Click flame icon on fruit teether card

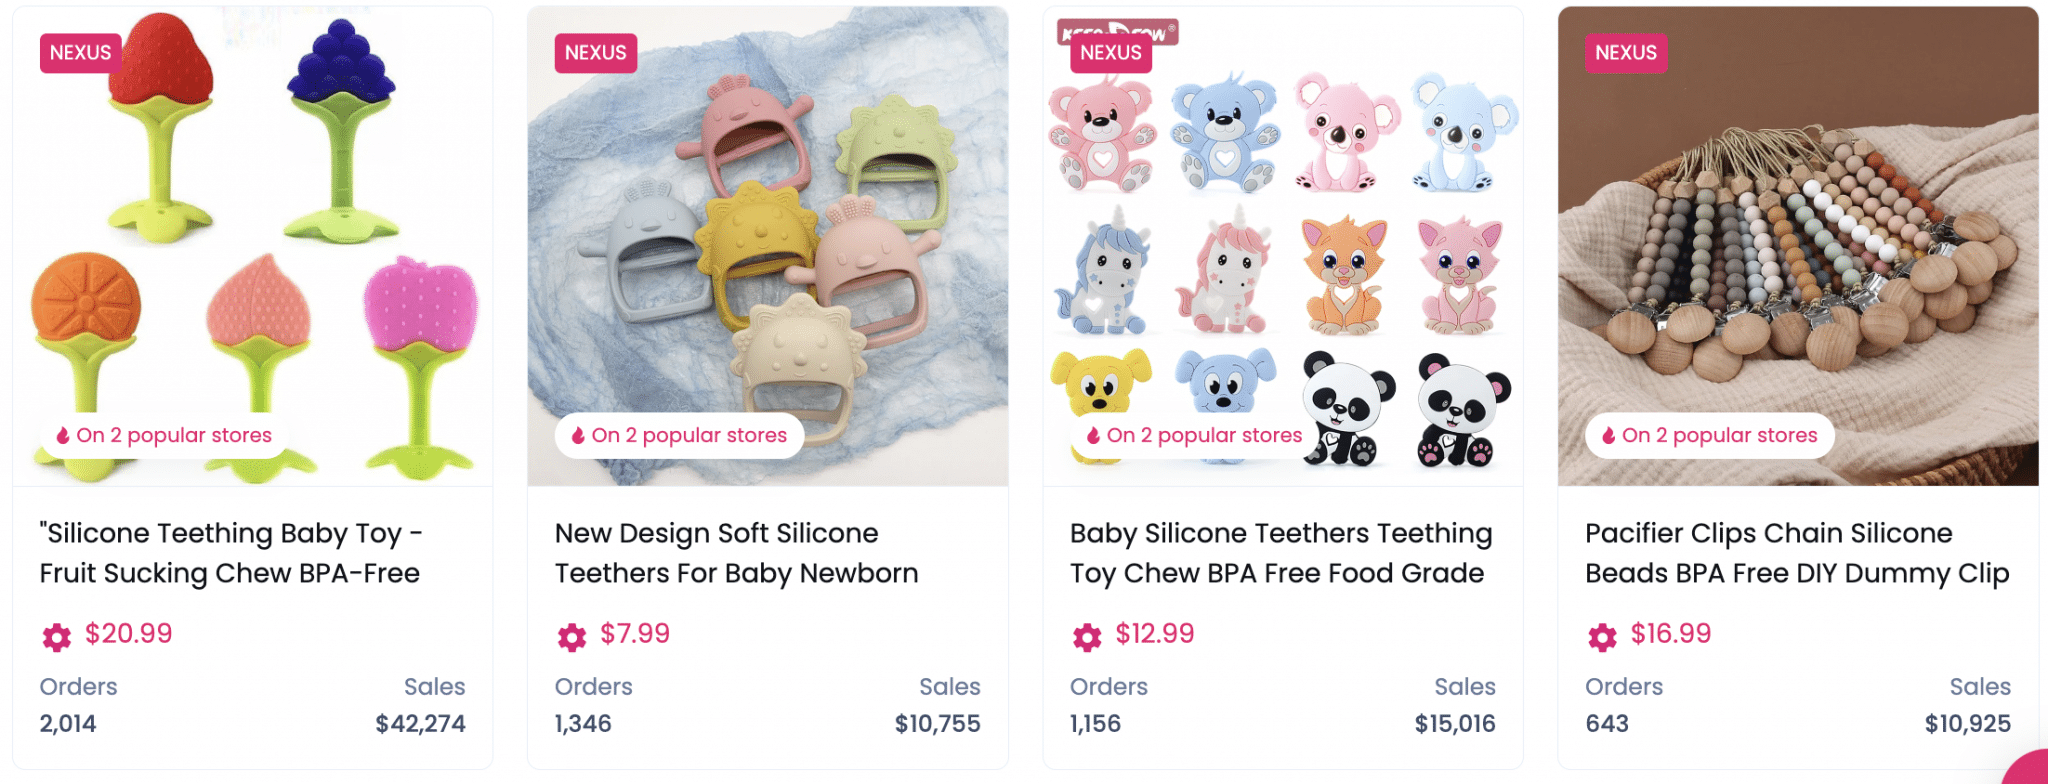[63, 435]
